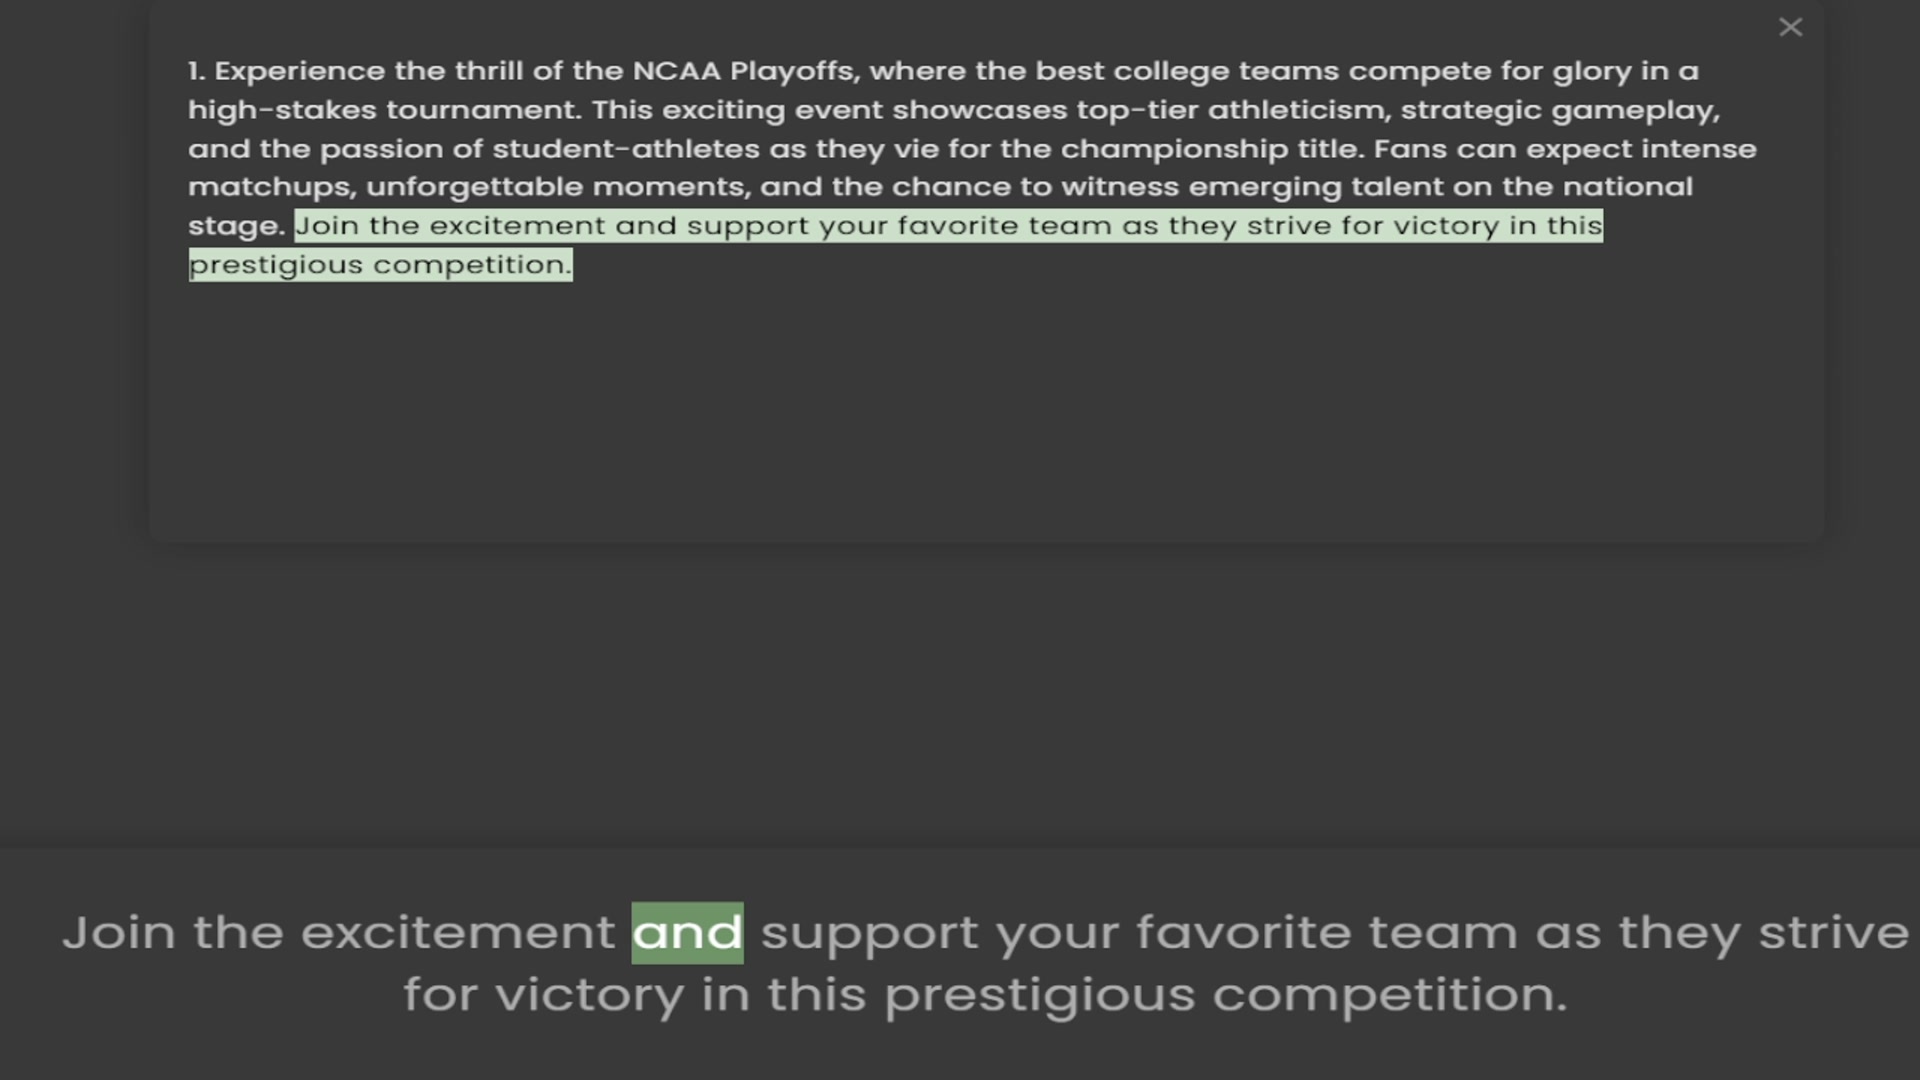
Task: Click the word "matchups" in the paragraph
Action: tap(270, 187)
